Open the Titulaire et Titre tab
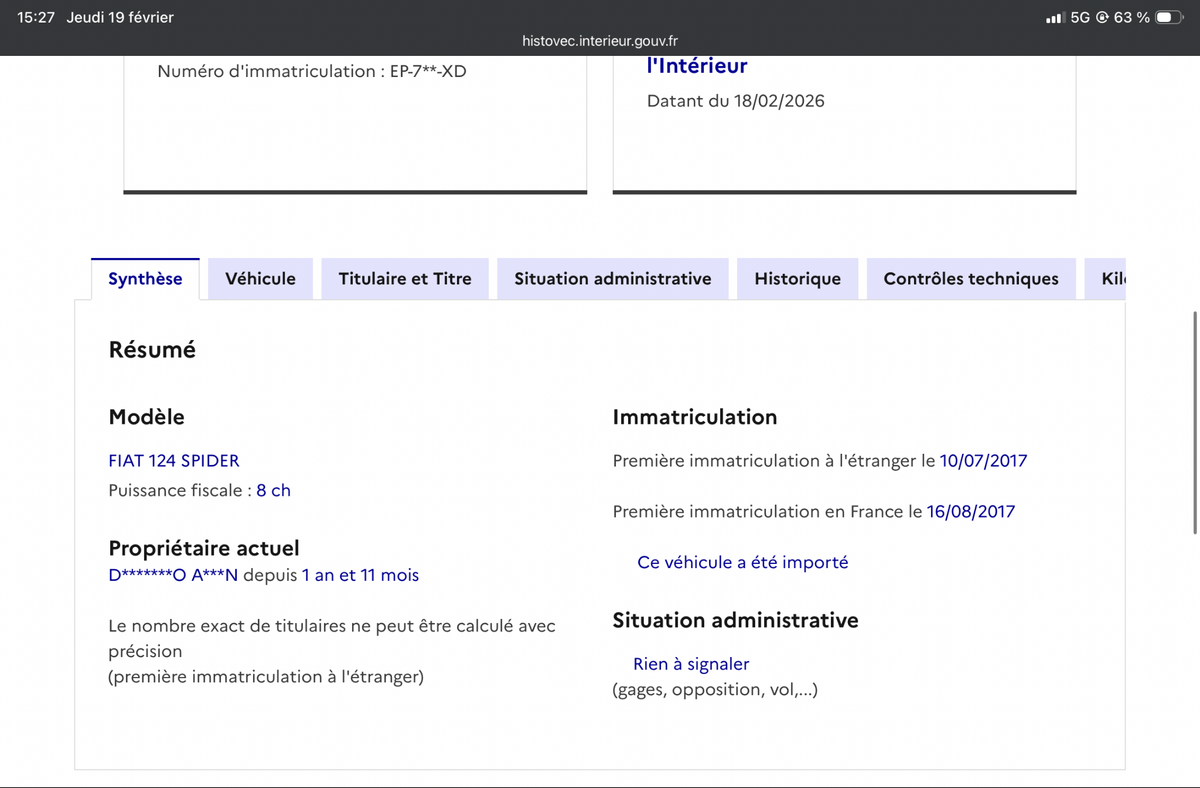1200x788 pixels. pyautogui.click(x=405, y=279)
